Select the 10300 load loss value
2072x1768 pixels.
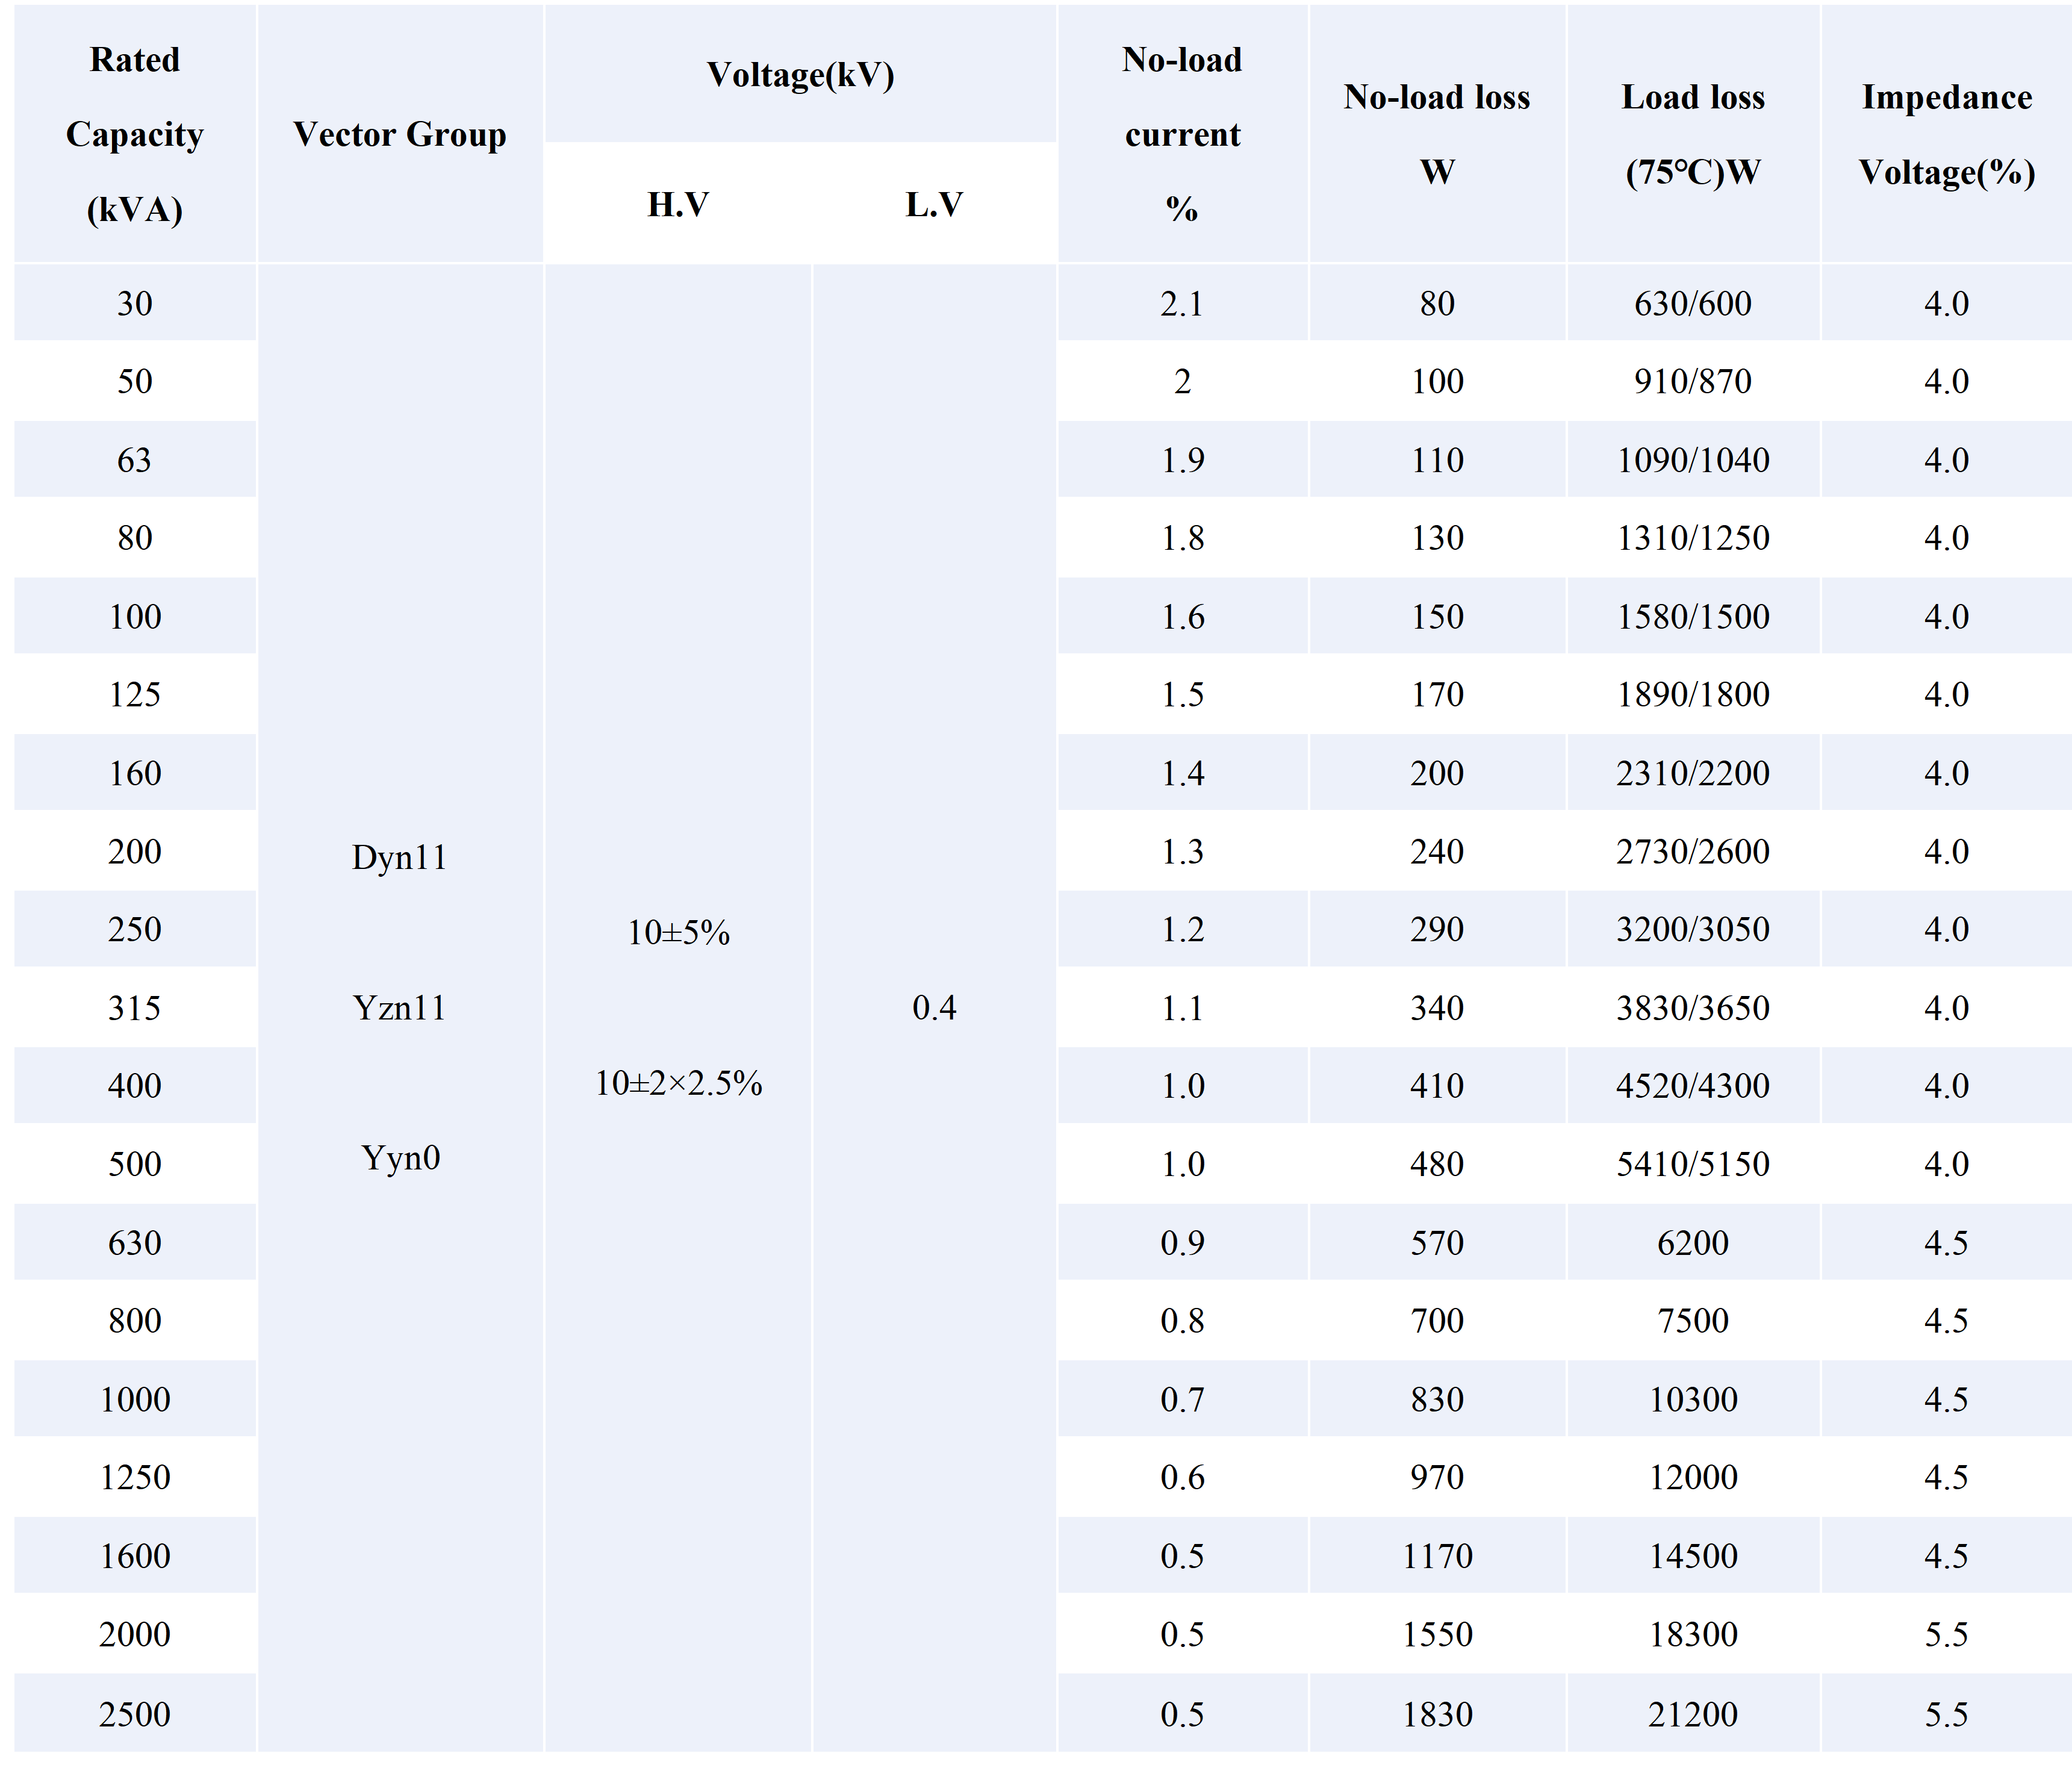[1693, 1399]
